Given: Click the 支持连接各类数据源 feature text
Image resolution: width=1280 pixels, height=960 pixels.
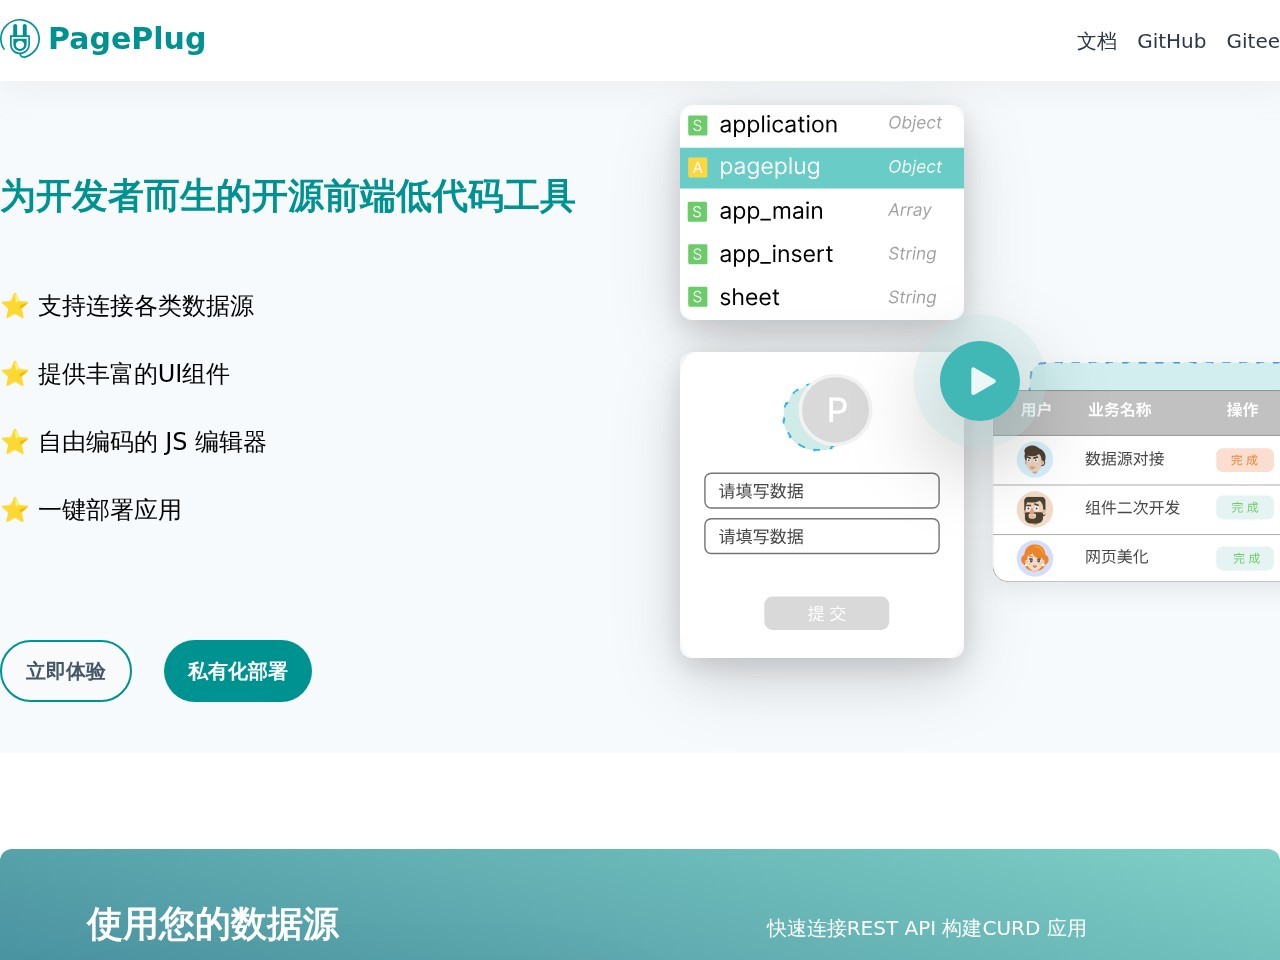Looking at the screenshot, I should click(146, 306).
